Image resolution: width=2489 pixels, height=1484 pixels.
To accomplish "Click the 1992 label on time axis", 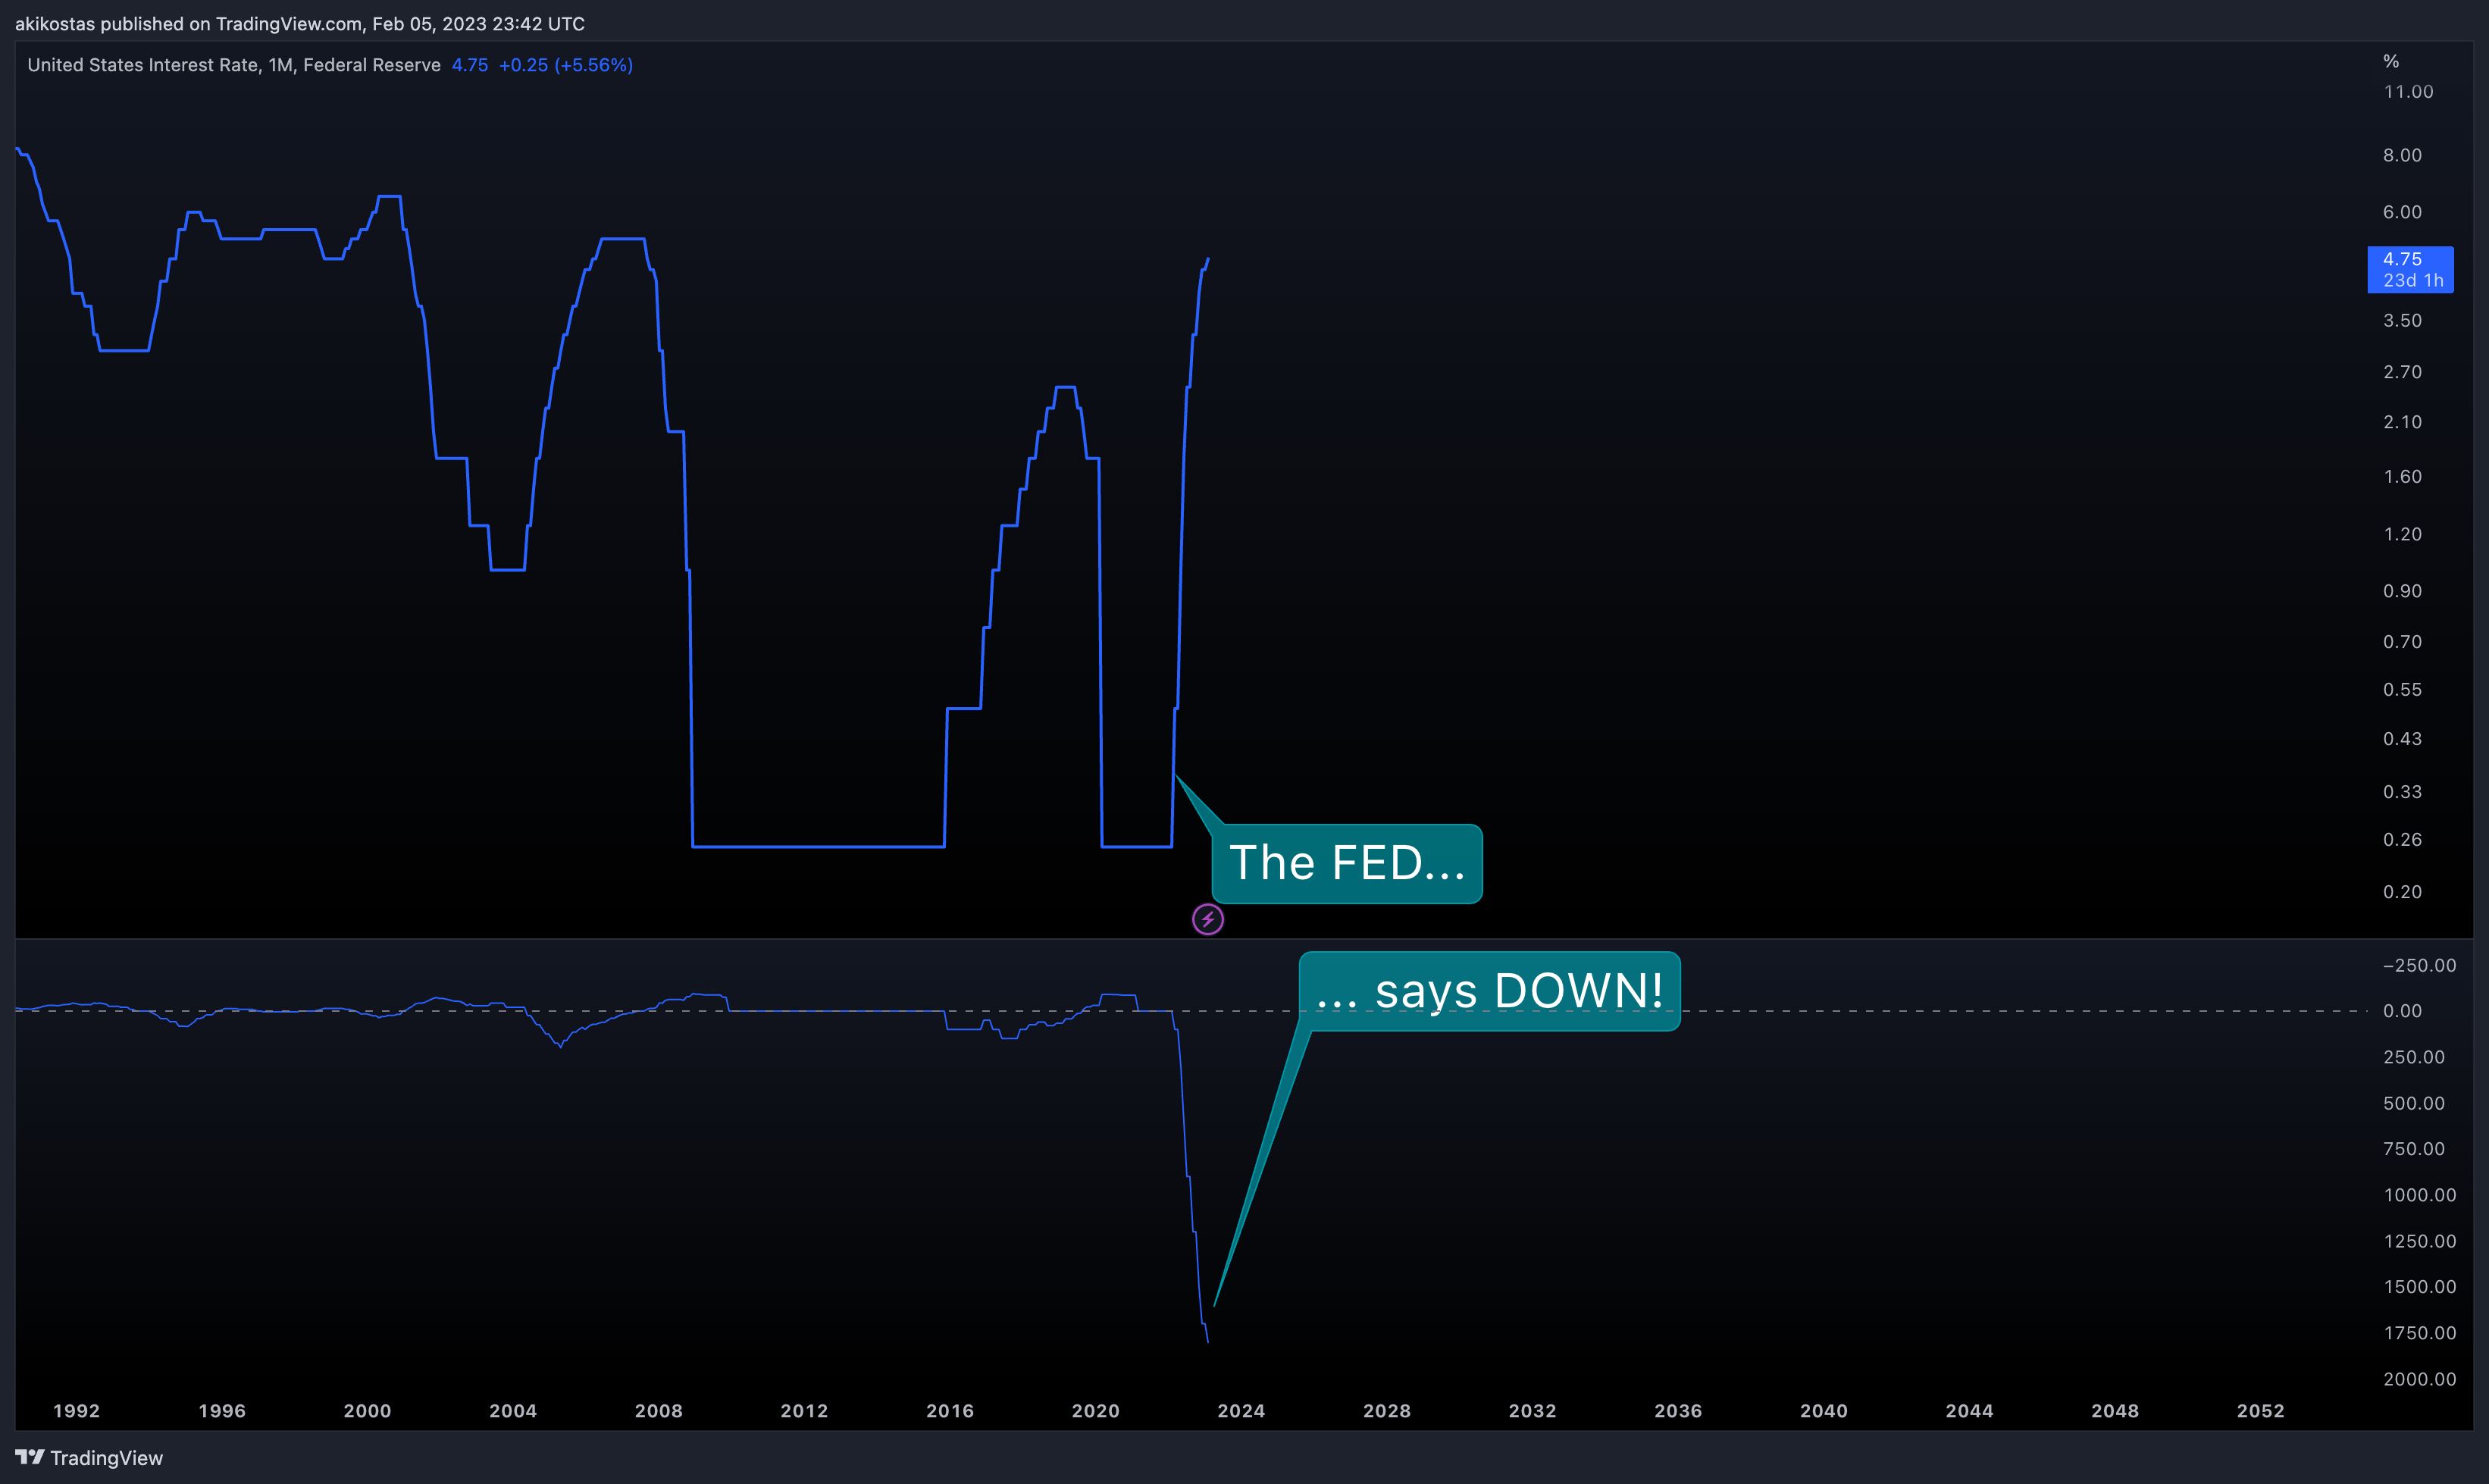I will (77, 1411).
